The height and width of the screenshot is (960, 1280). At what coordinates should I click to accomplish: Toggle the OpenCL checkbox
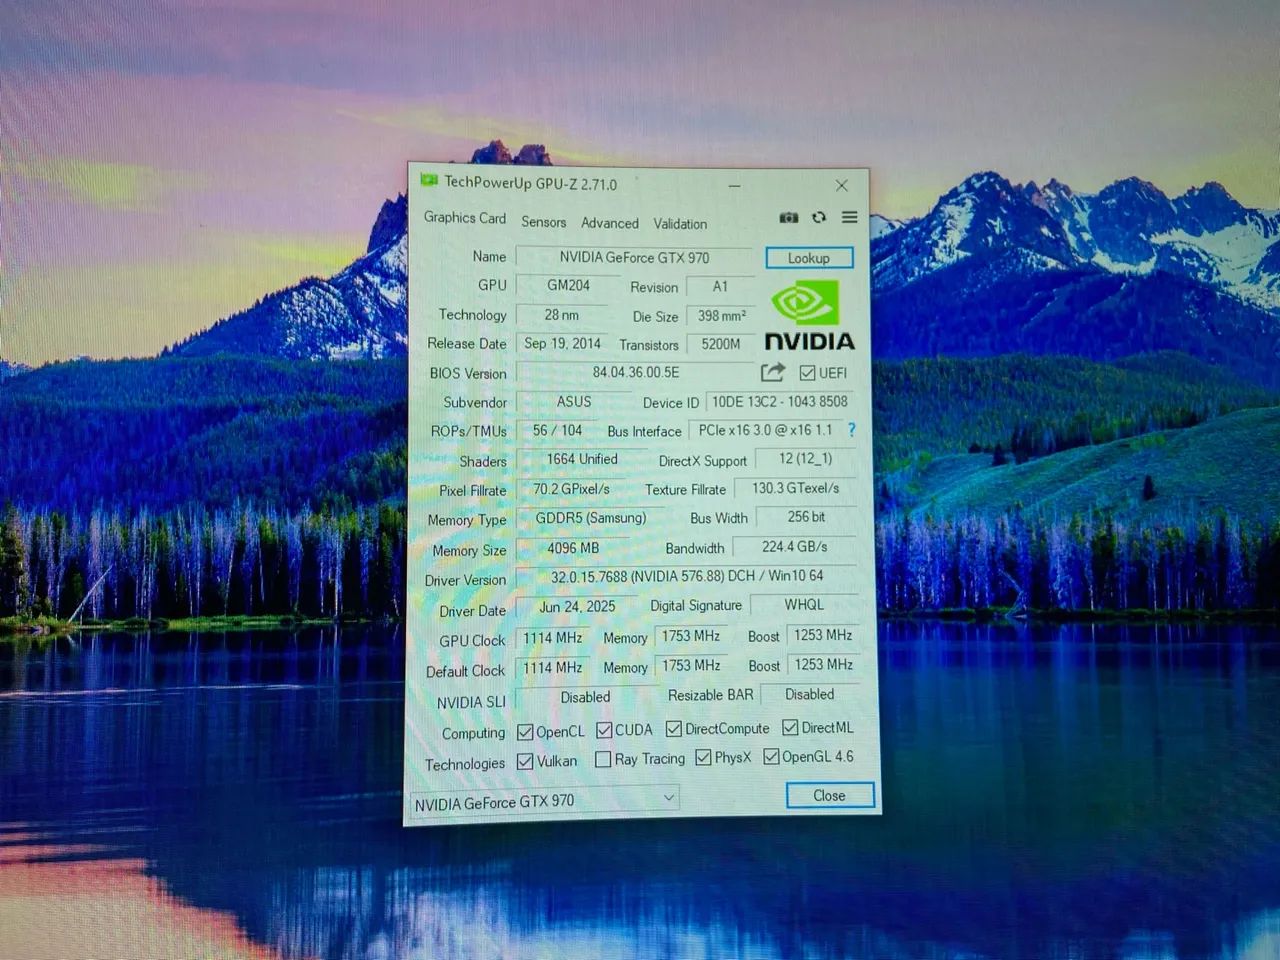click(x=525, y=732)
